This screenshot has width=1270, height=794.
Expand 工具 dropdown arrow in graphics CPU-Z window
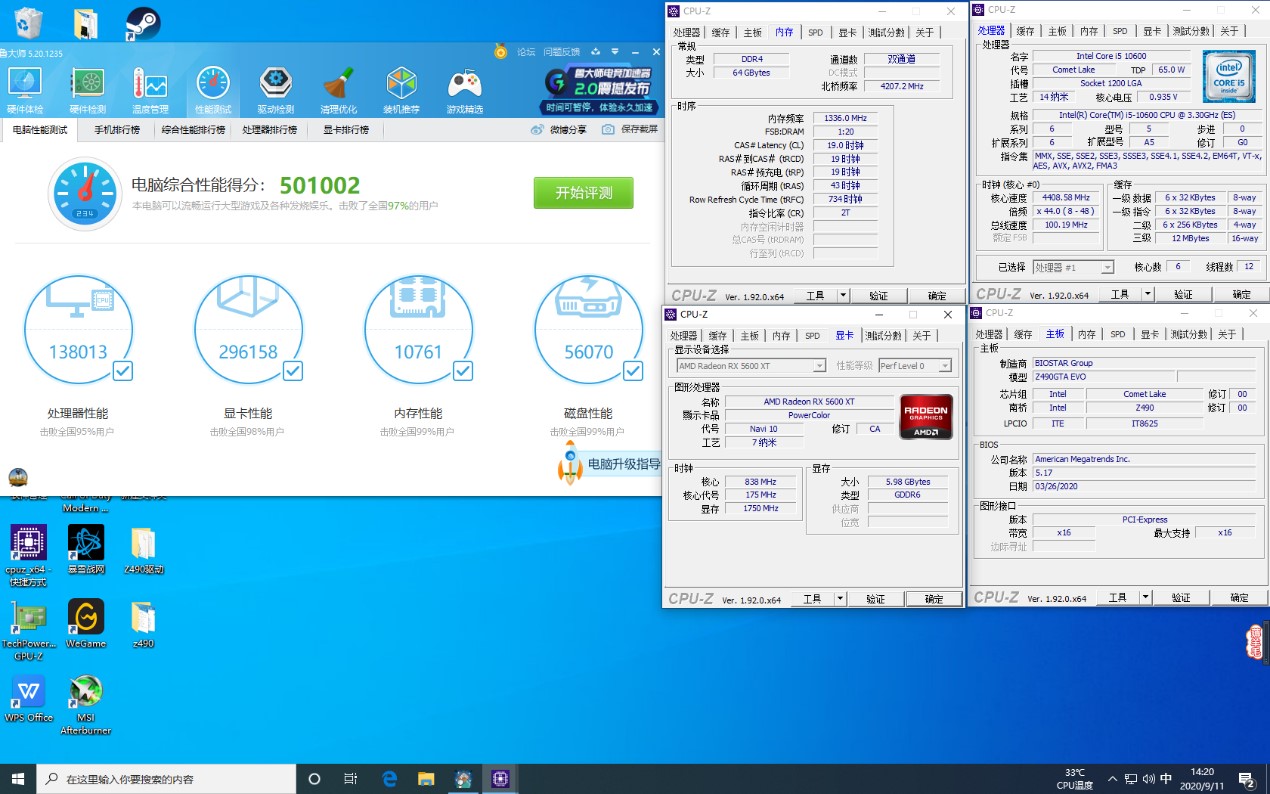tap(840, 599)
